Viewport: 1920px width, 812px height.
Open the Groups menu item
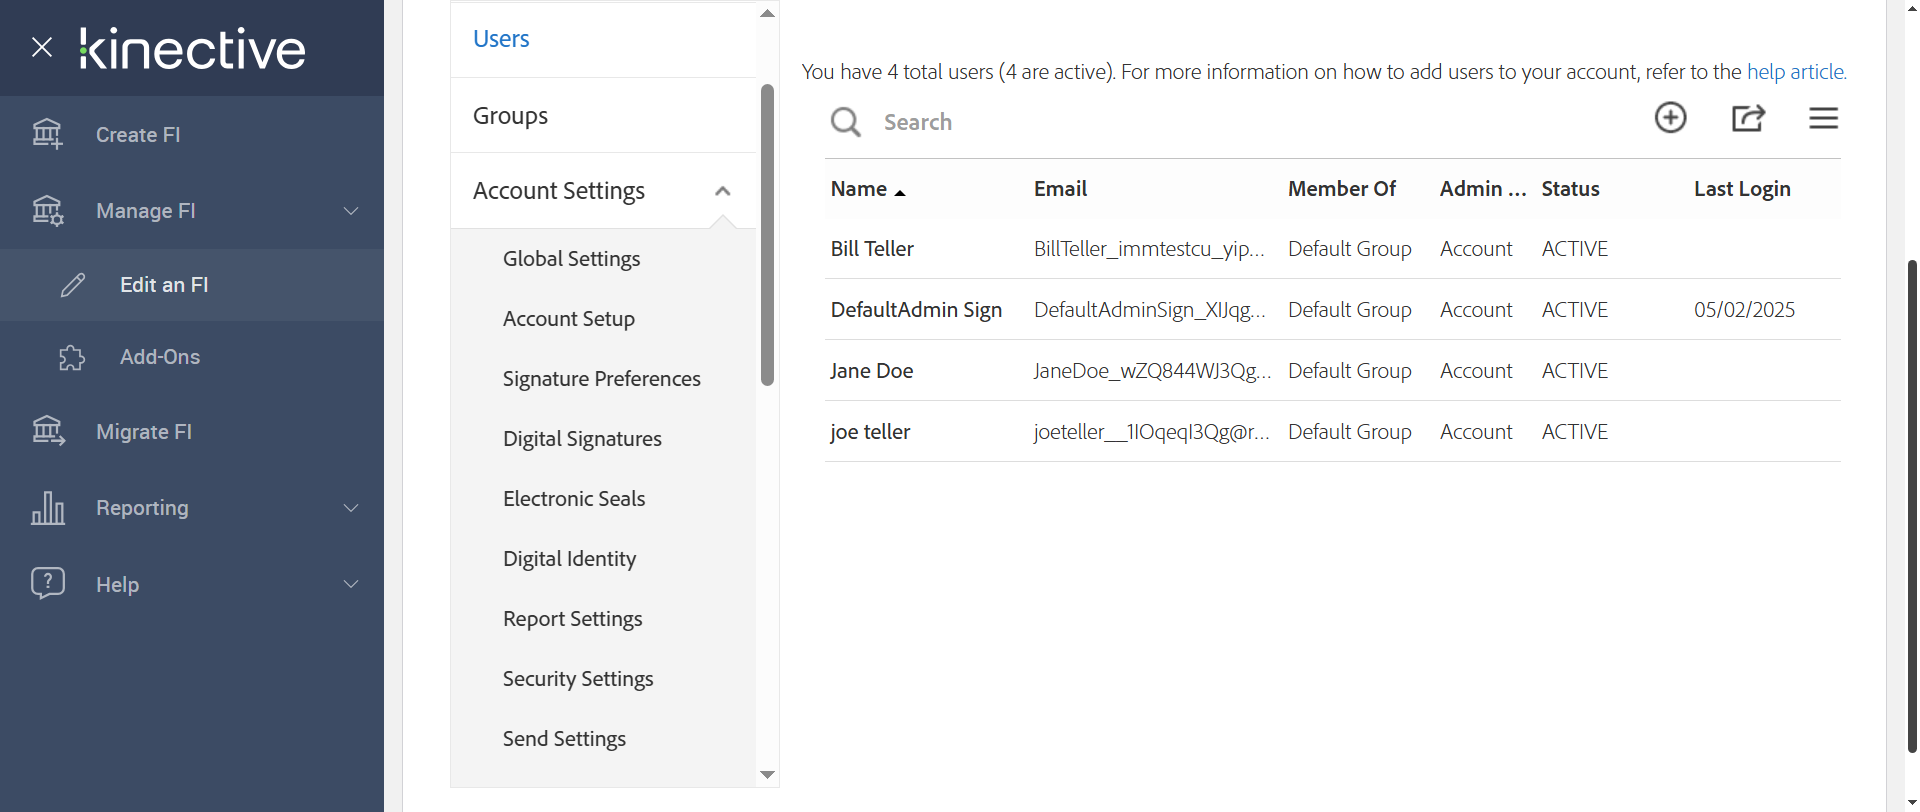tap(510, 116)
